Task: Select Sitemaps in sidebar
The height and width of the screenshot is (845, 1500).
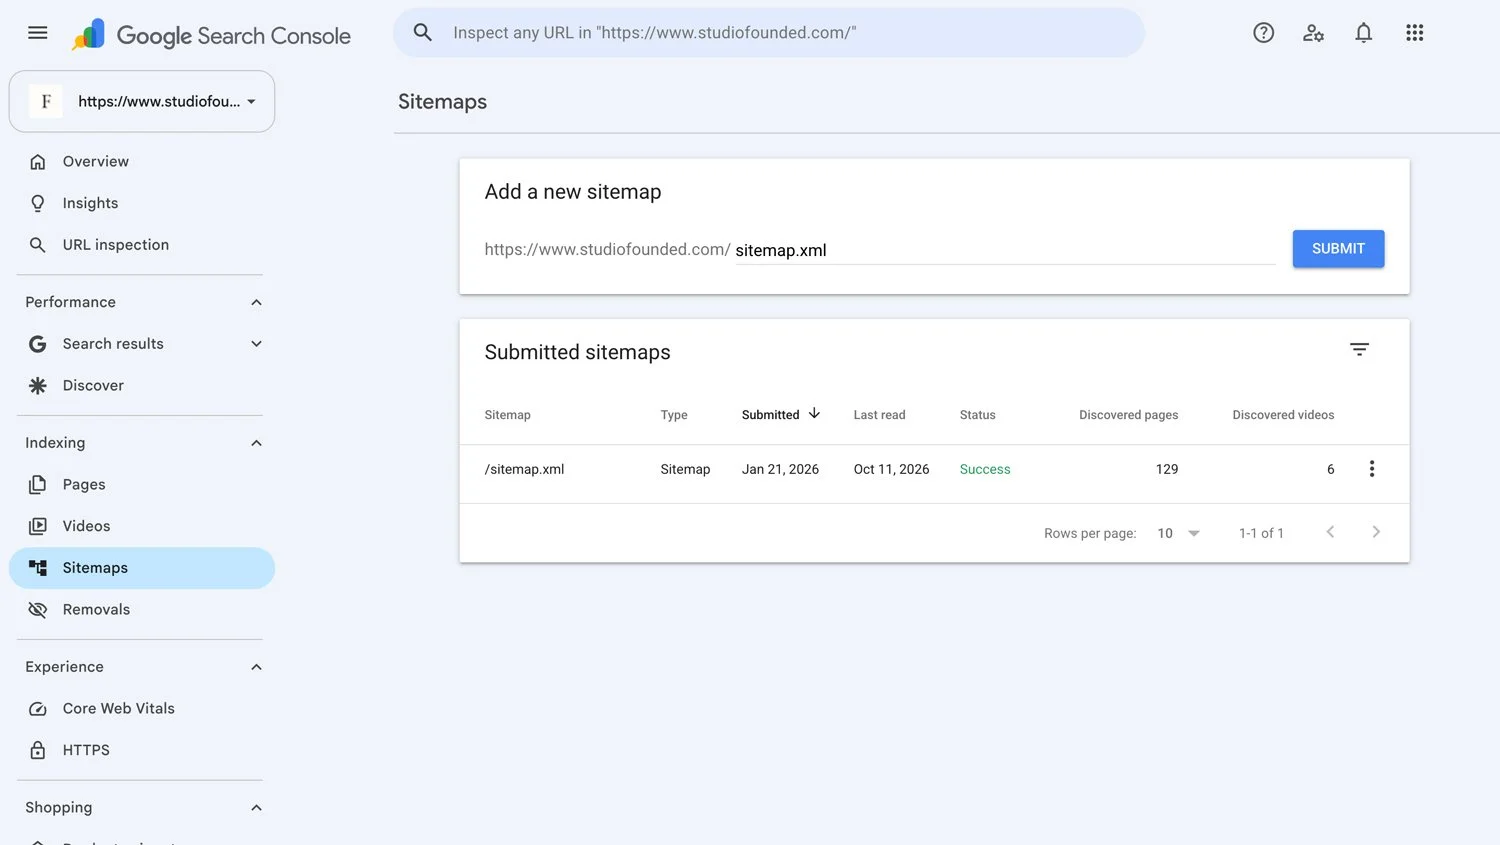Action: [x=142, y=568]
